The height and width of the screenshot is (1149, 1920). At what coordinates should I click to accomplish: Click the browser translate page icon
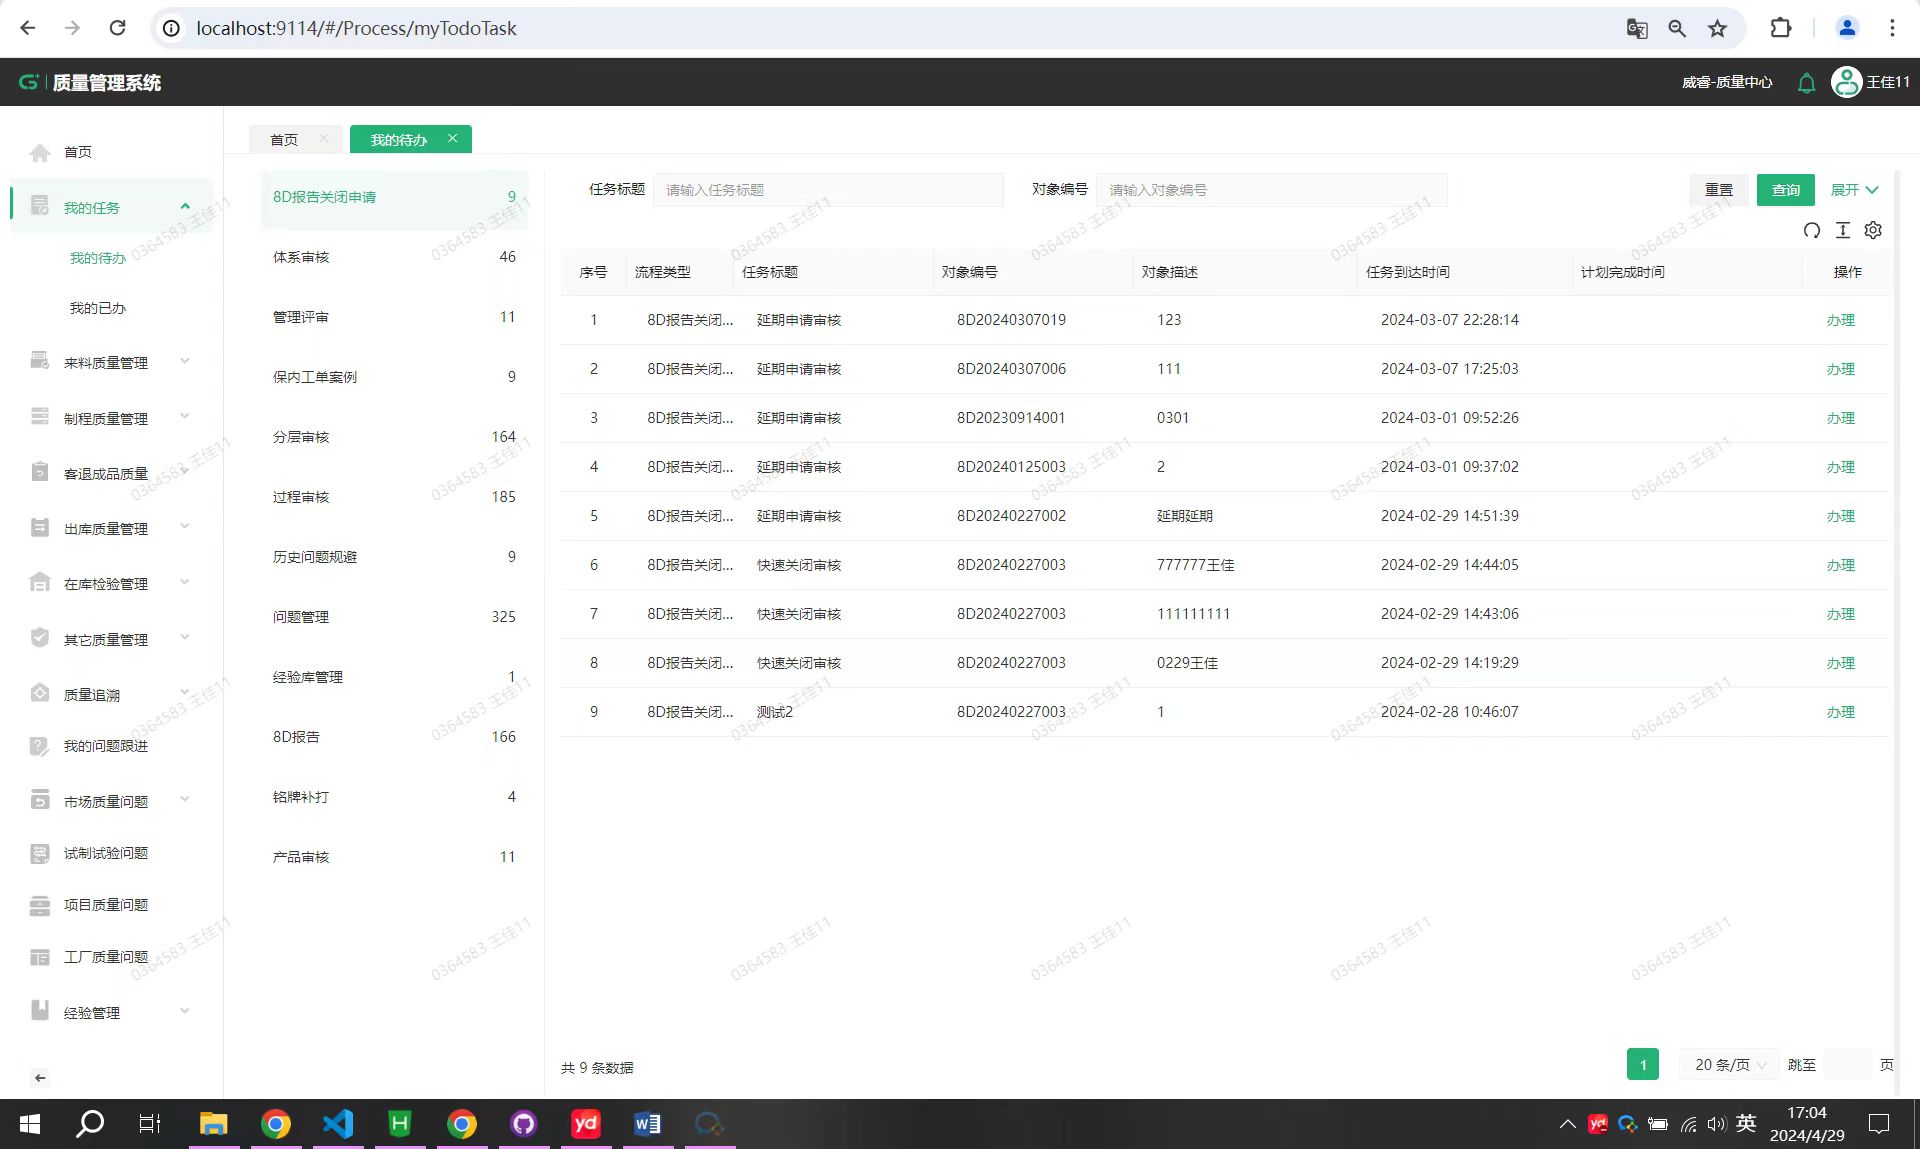pyautogui.click(x=1637, y=28)
